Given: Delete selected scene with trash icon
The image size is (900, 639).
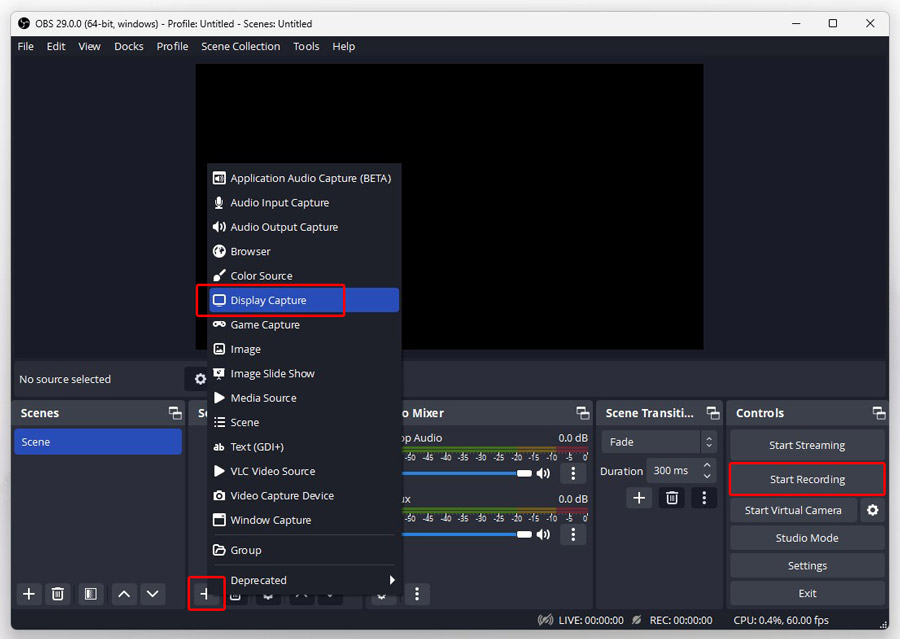Looking at the screenshot, I should point(57,594).
